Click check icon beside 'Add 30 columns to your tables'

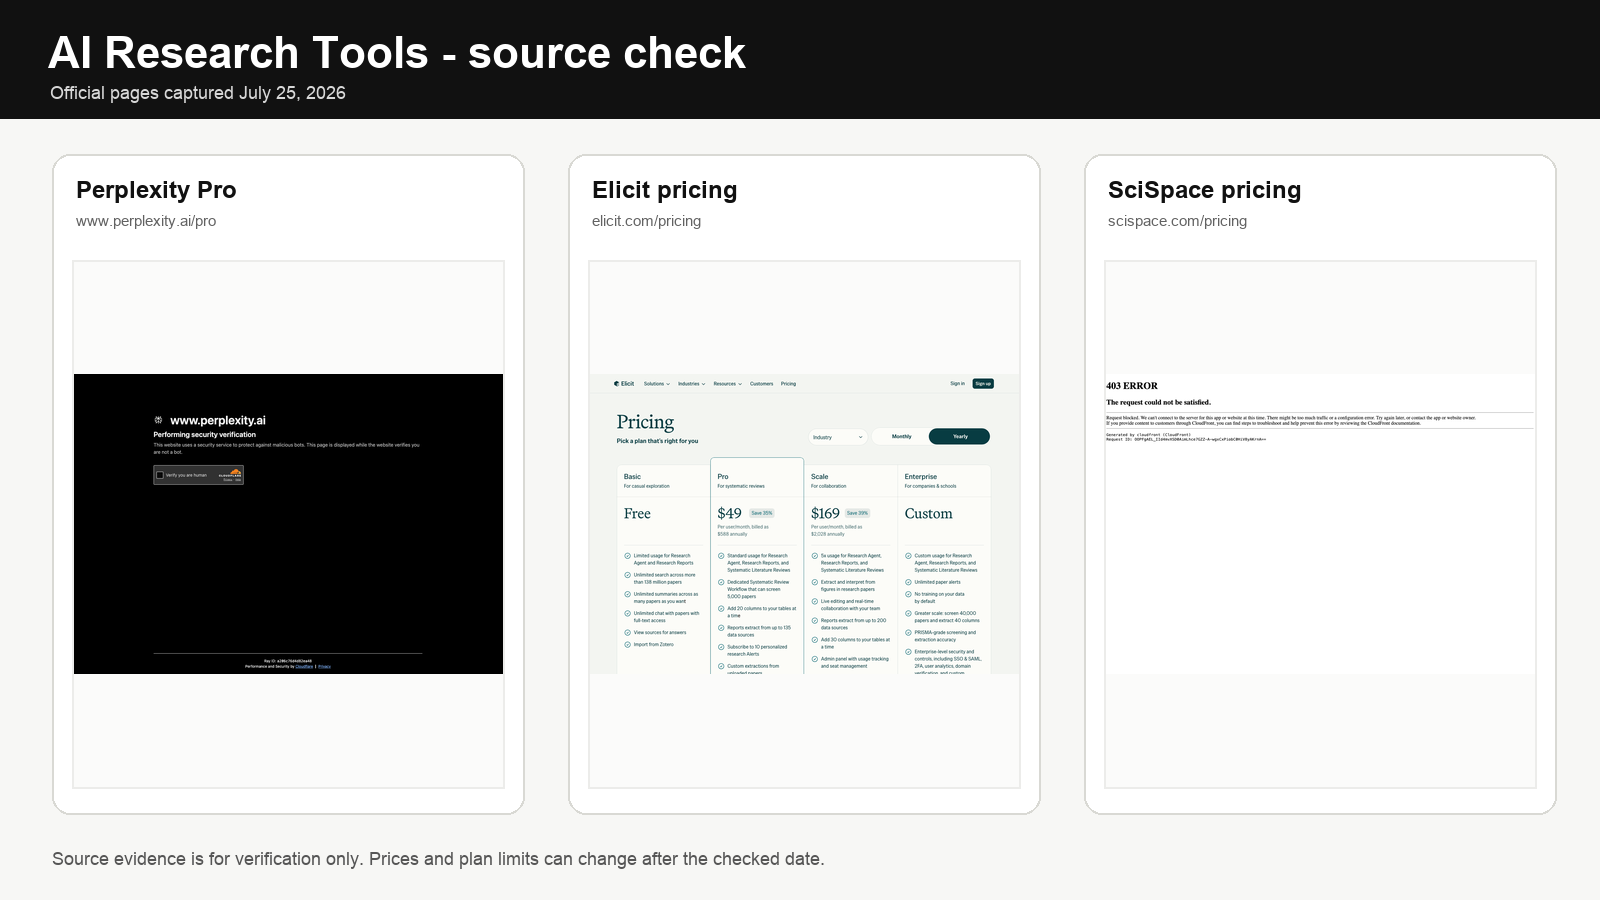click(815, 639)
